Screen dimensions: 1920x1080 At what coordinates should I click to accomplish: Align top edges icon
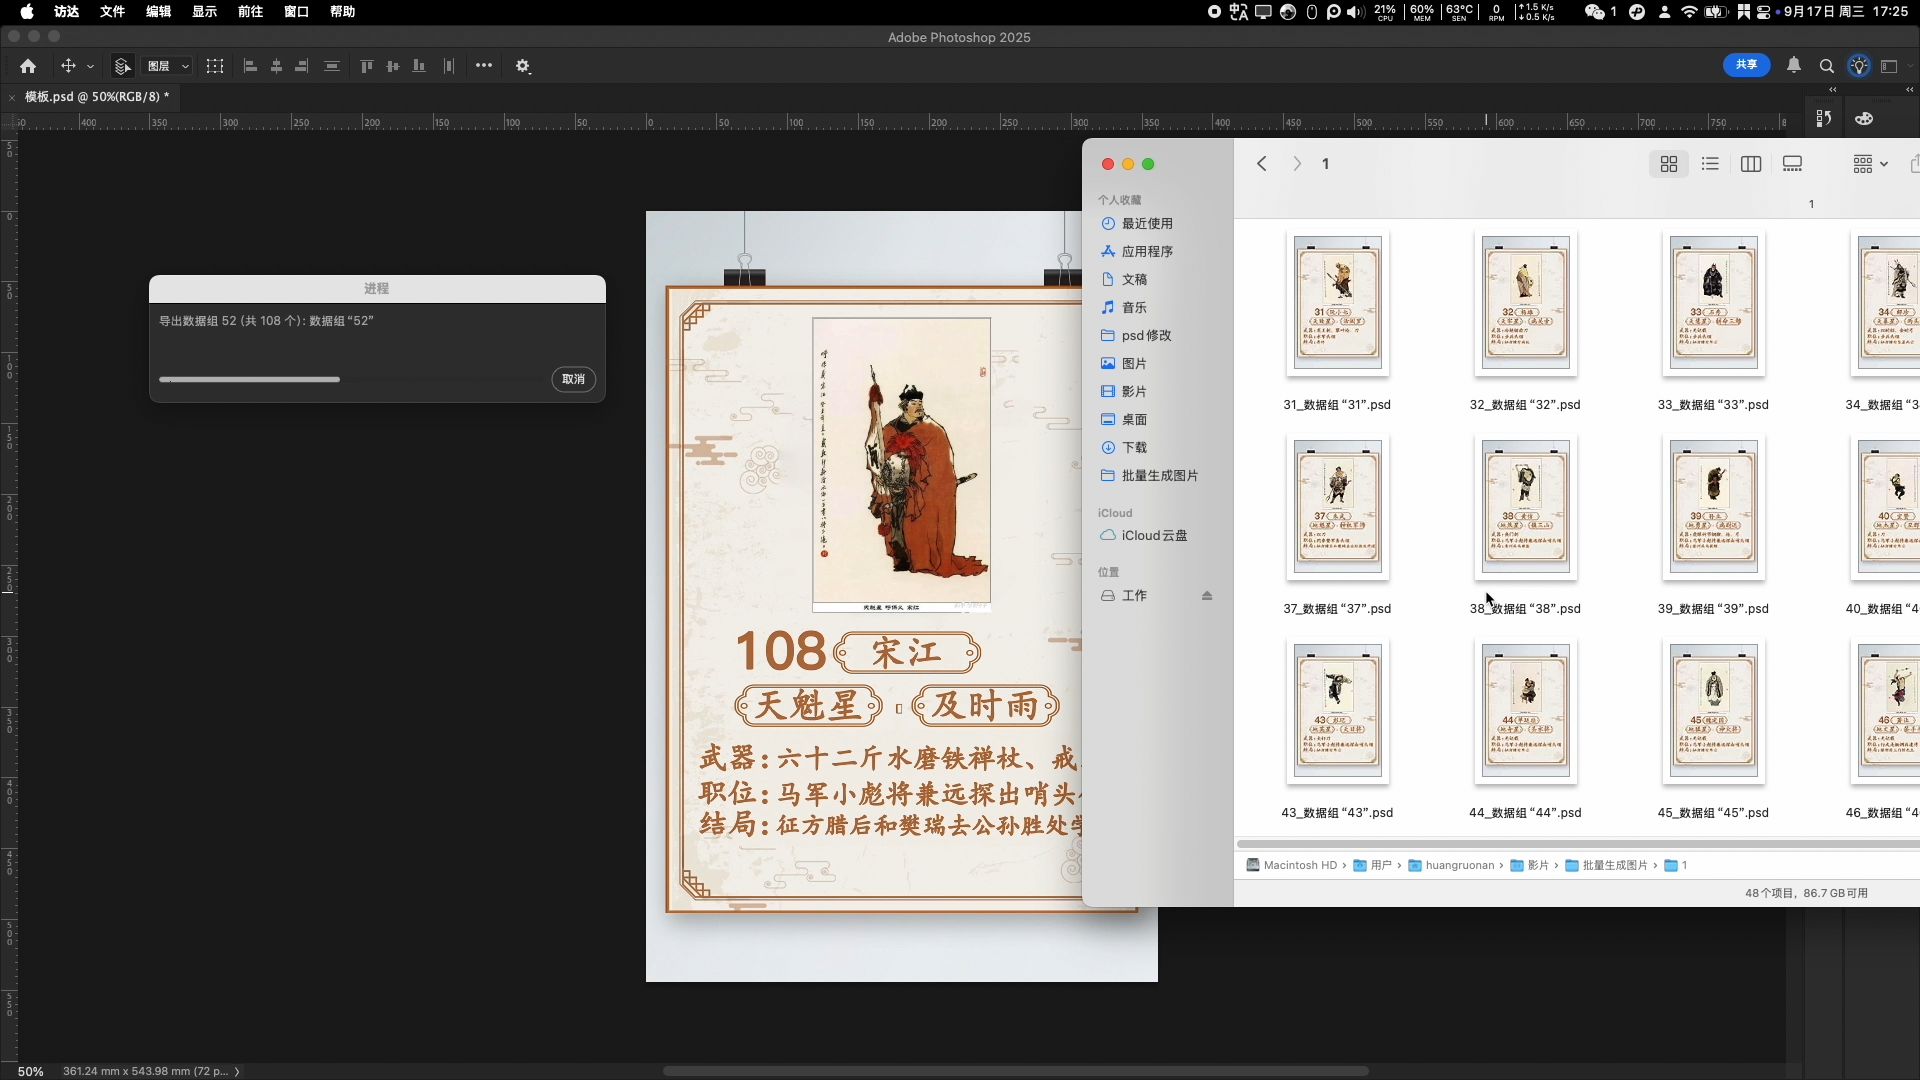pyautogui.click(x=367, y=66)
